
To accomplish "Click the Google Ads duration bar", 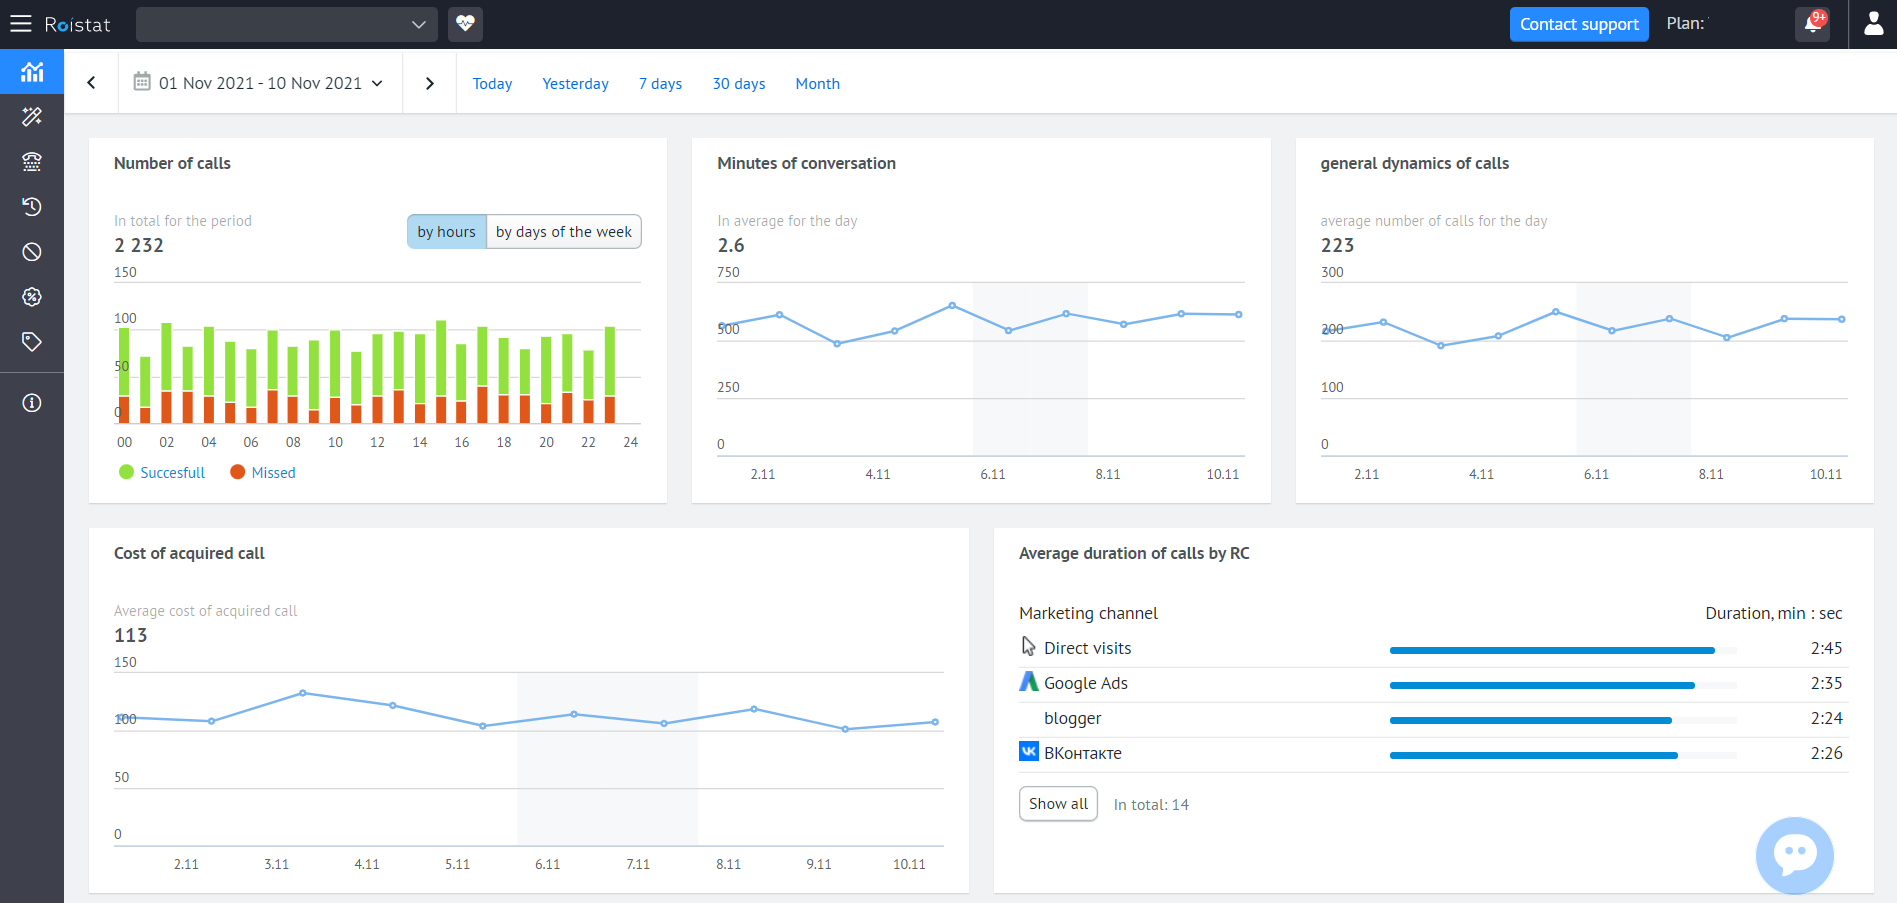I will click(x=1563, y=686).
